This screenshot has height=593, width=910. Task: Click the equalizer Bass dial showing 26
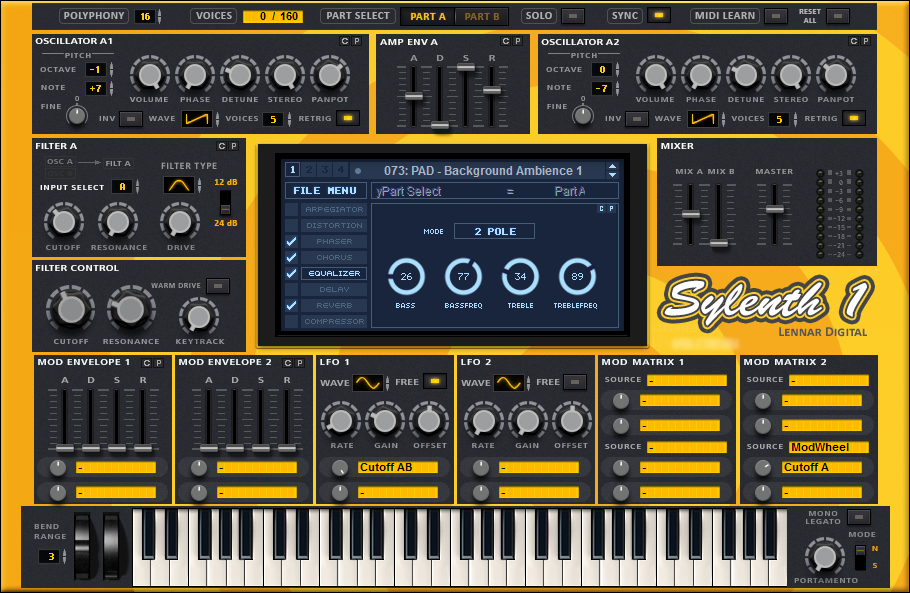[x=406, y=277]
